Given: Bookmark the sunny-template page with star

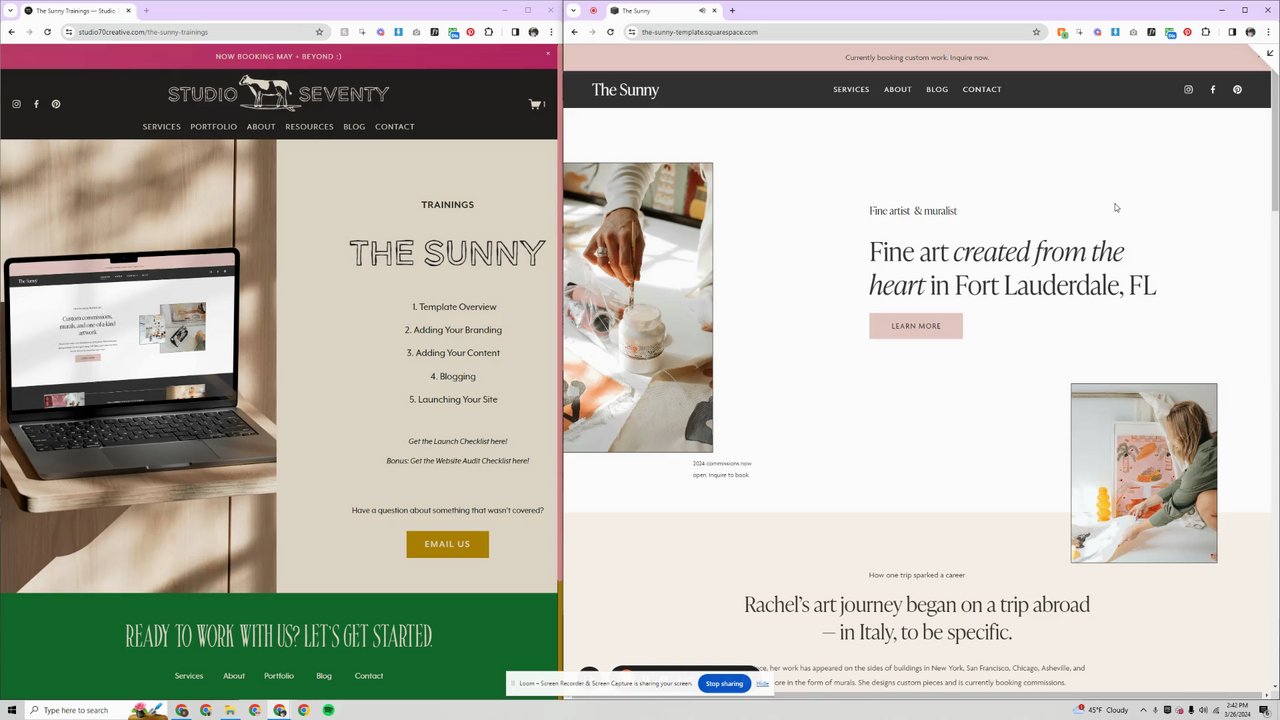Looking at the screenshot, I should (x=1036, y=32).
